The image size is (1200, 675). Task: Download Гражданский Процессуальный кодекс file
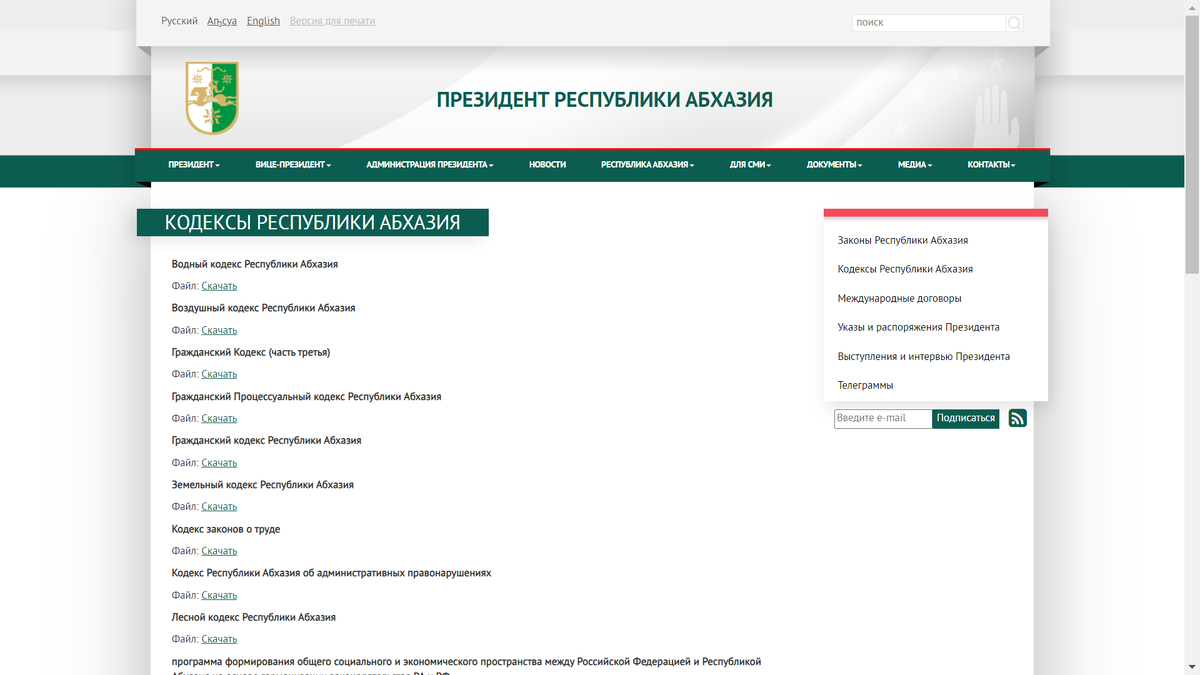coord(219,418)
